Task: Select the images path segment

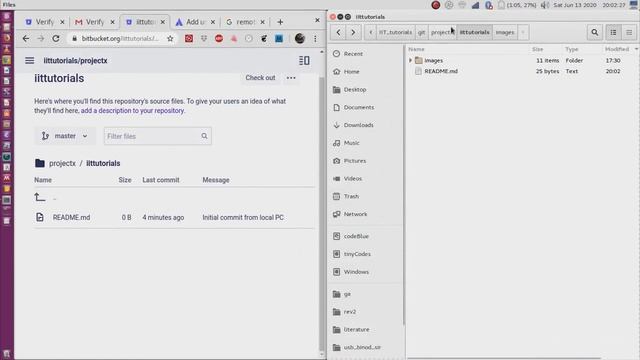Action: (505, 32)
